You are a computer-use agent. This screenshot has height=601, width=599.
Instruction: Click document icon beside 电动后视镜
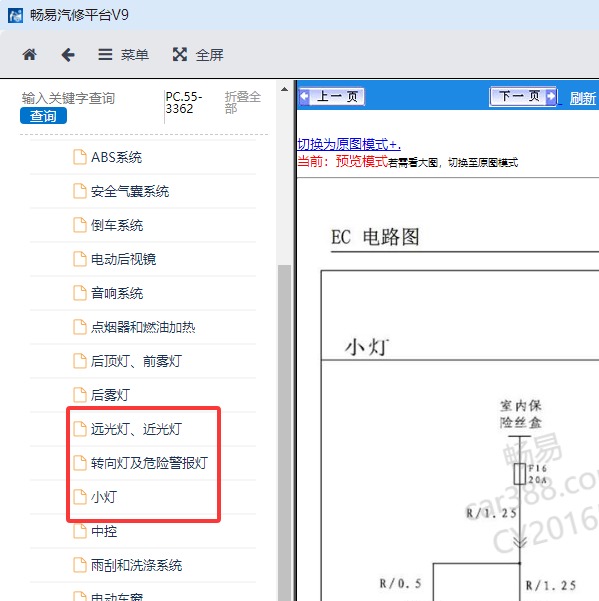pos(80,259)
